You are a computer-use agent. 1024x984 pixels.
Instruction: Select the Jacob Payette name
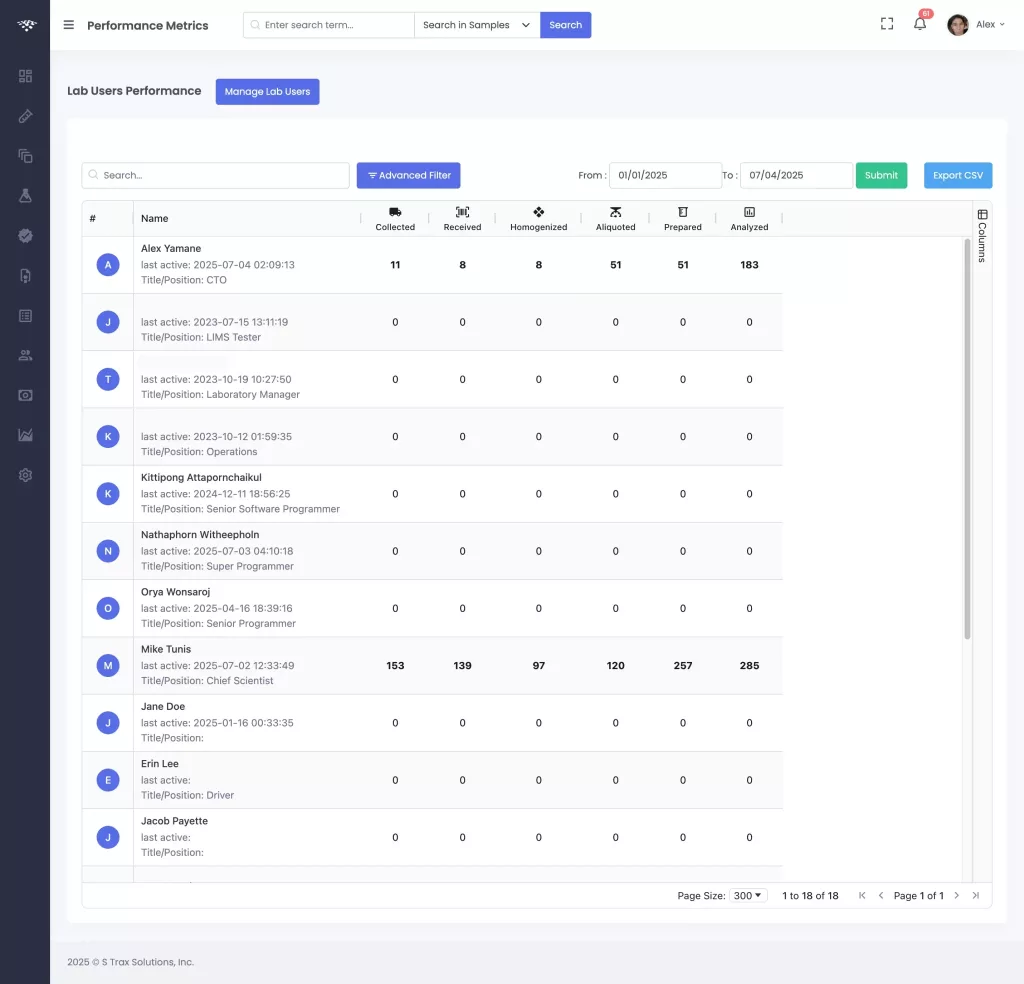coord(174,821)
